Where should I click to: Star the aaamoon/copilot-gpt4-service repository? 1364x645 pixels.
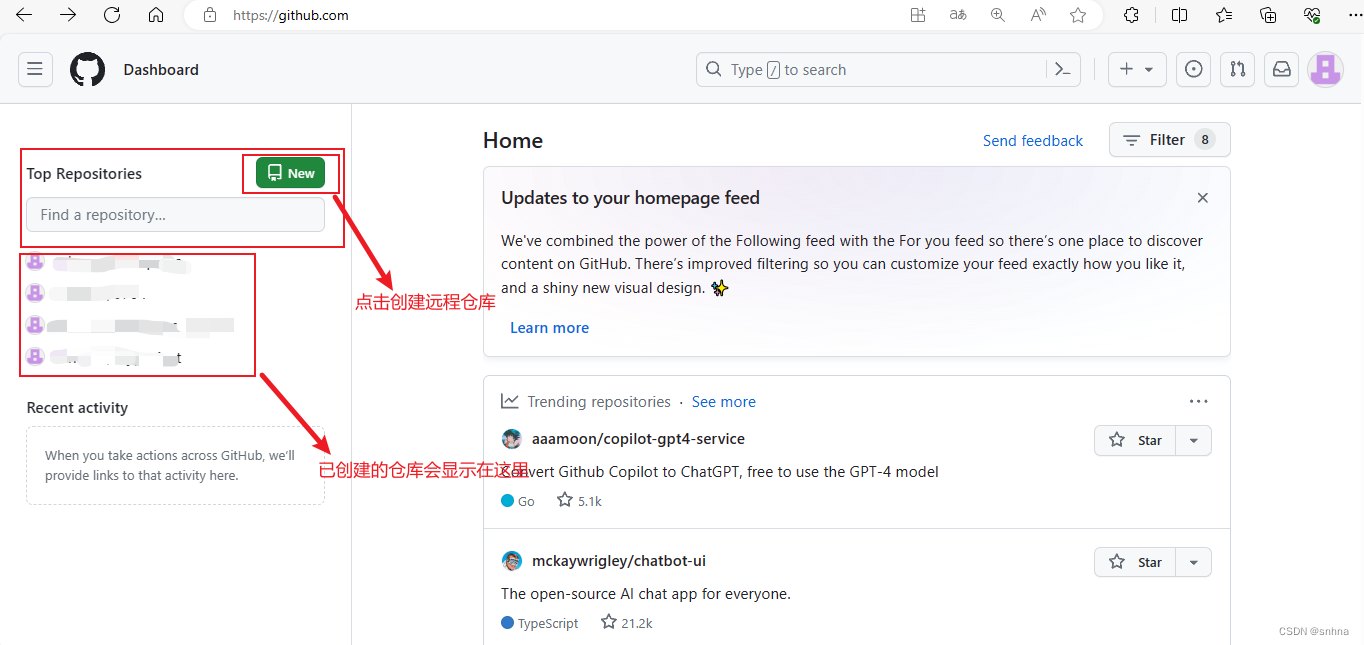(1135, 440)
